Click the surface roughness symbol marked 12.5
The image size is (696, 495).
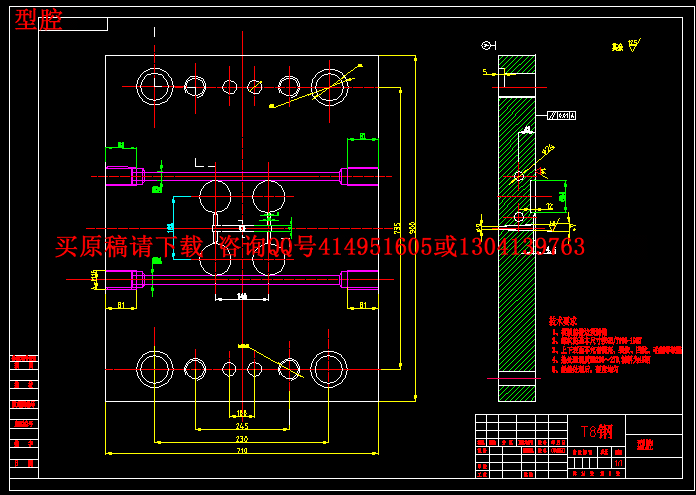634,45
